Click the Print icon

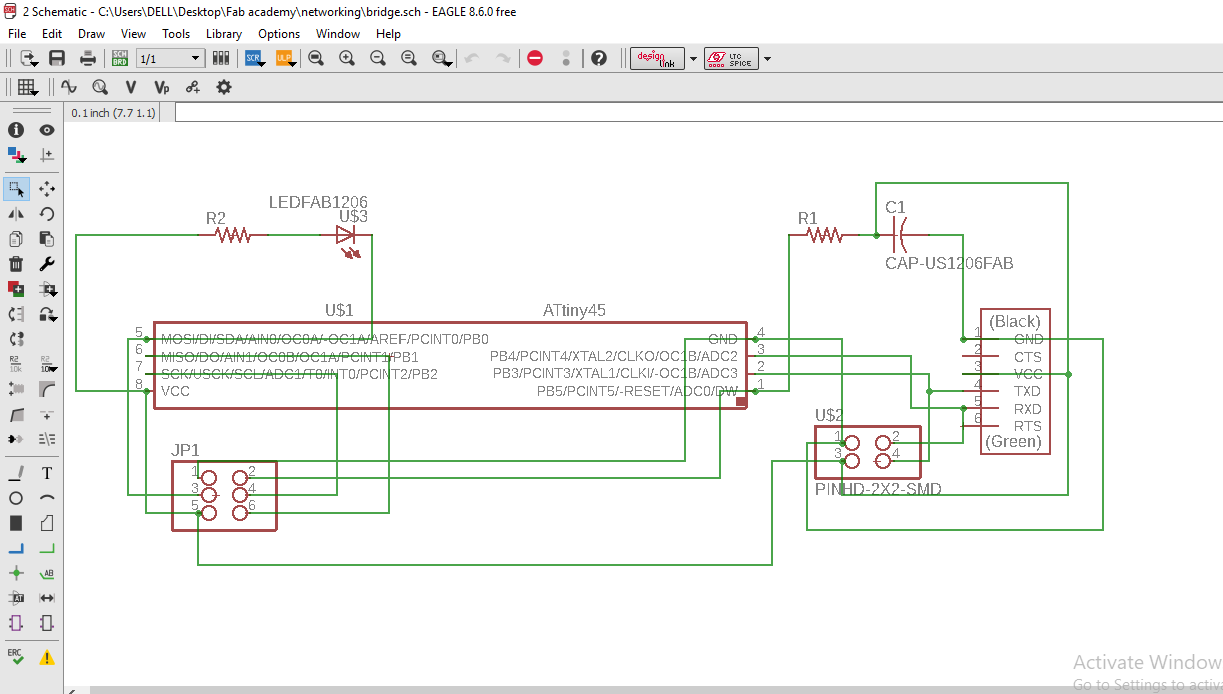(88, 58)
